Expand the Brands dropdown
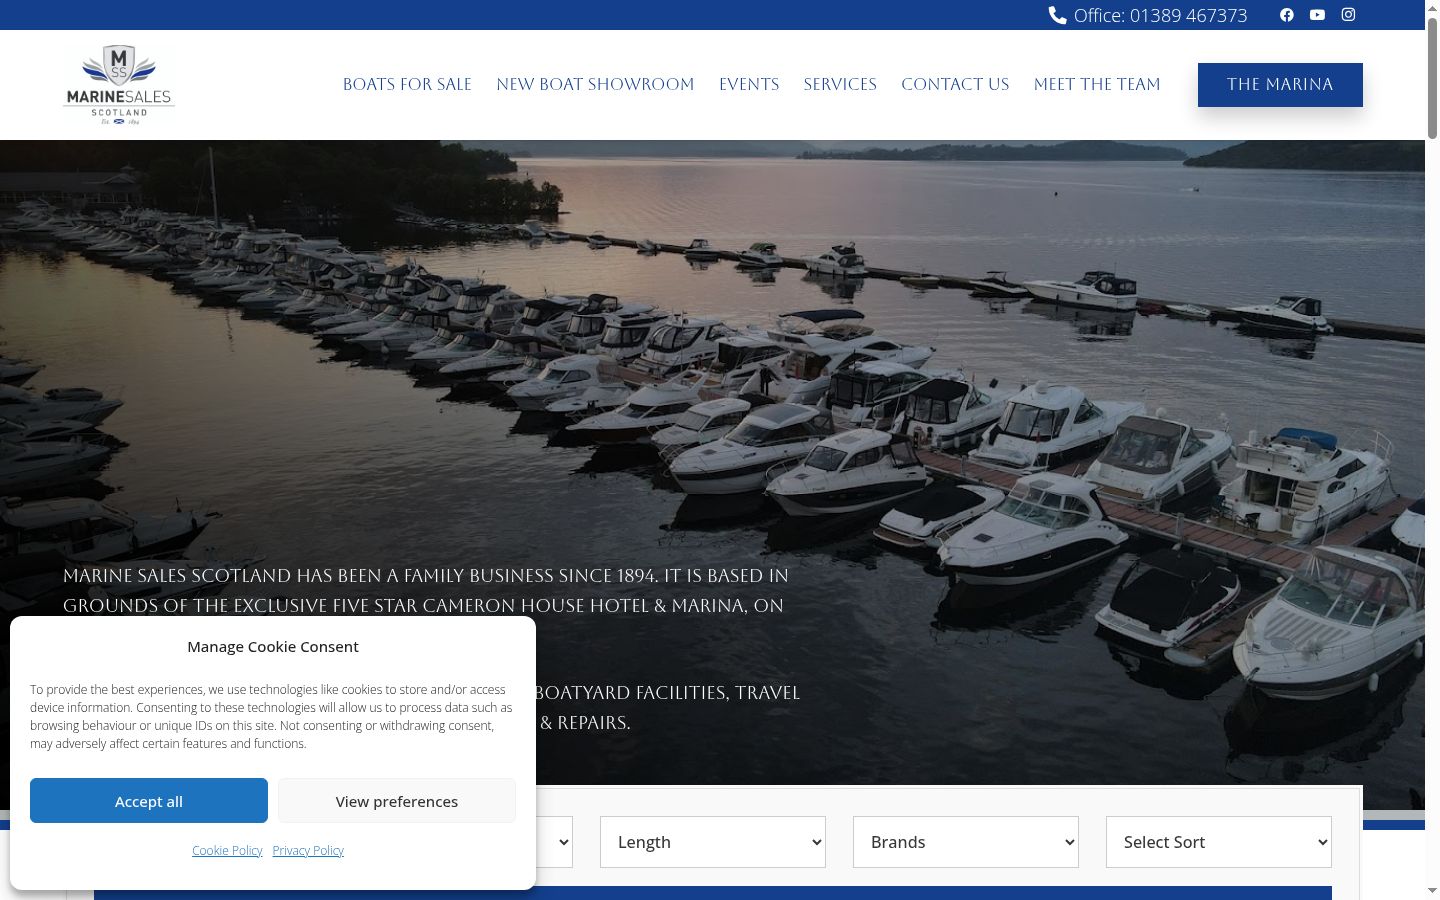This screenshot has height=900, width=1440. point(966,842)
